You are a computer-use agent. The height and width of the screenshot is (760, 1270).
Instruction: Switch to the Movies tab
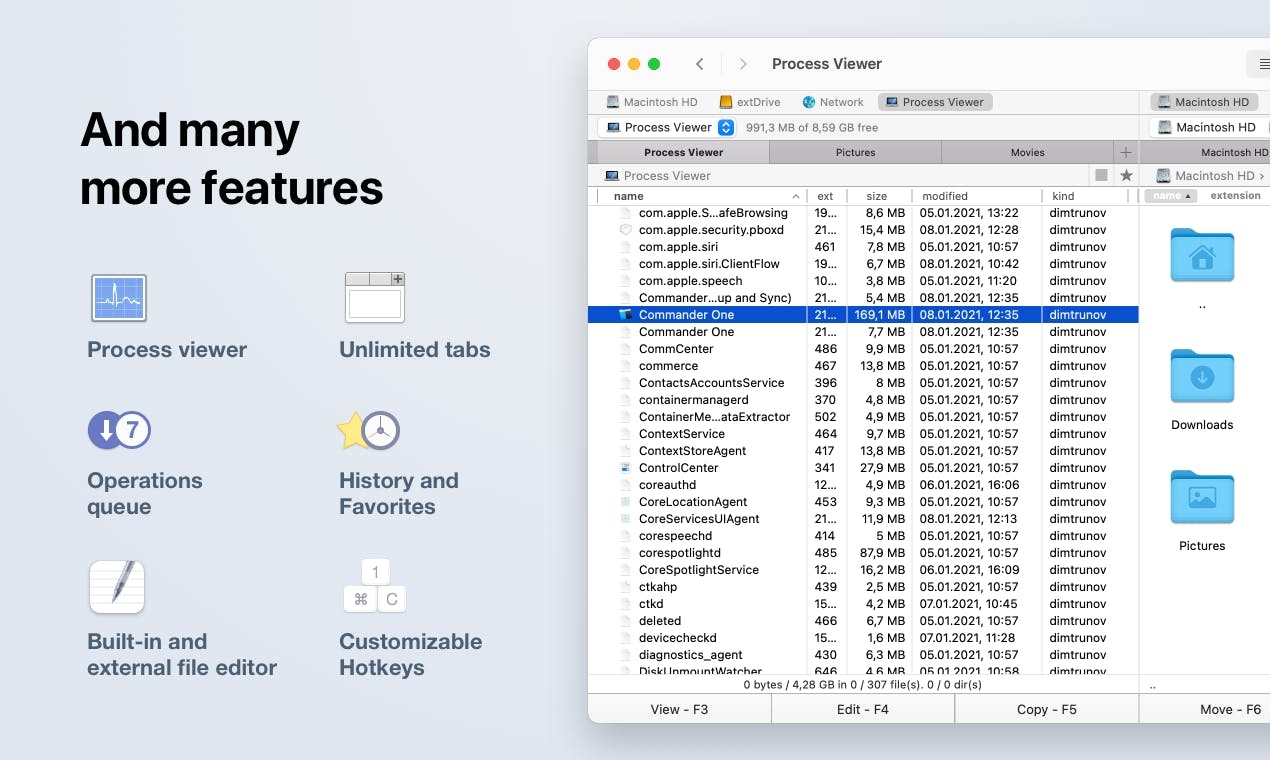click(x=1028, y=152)
